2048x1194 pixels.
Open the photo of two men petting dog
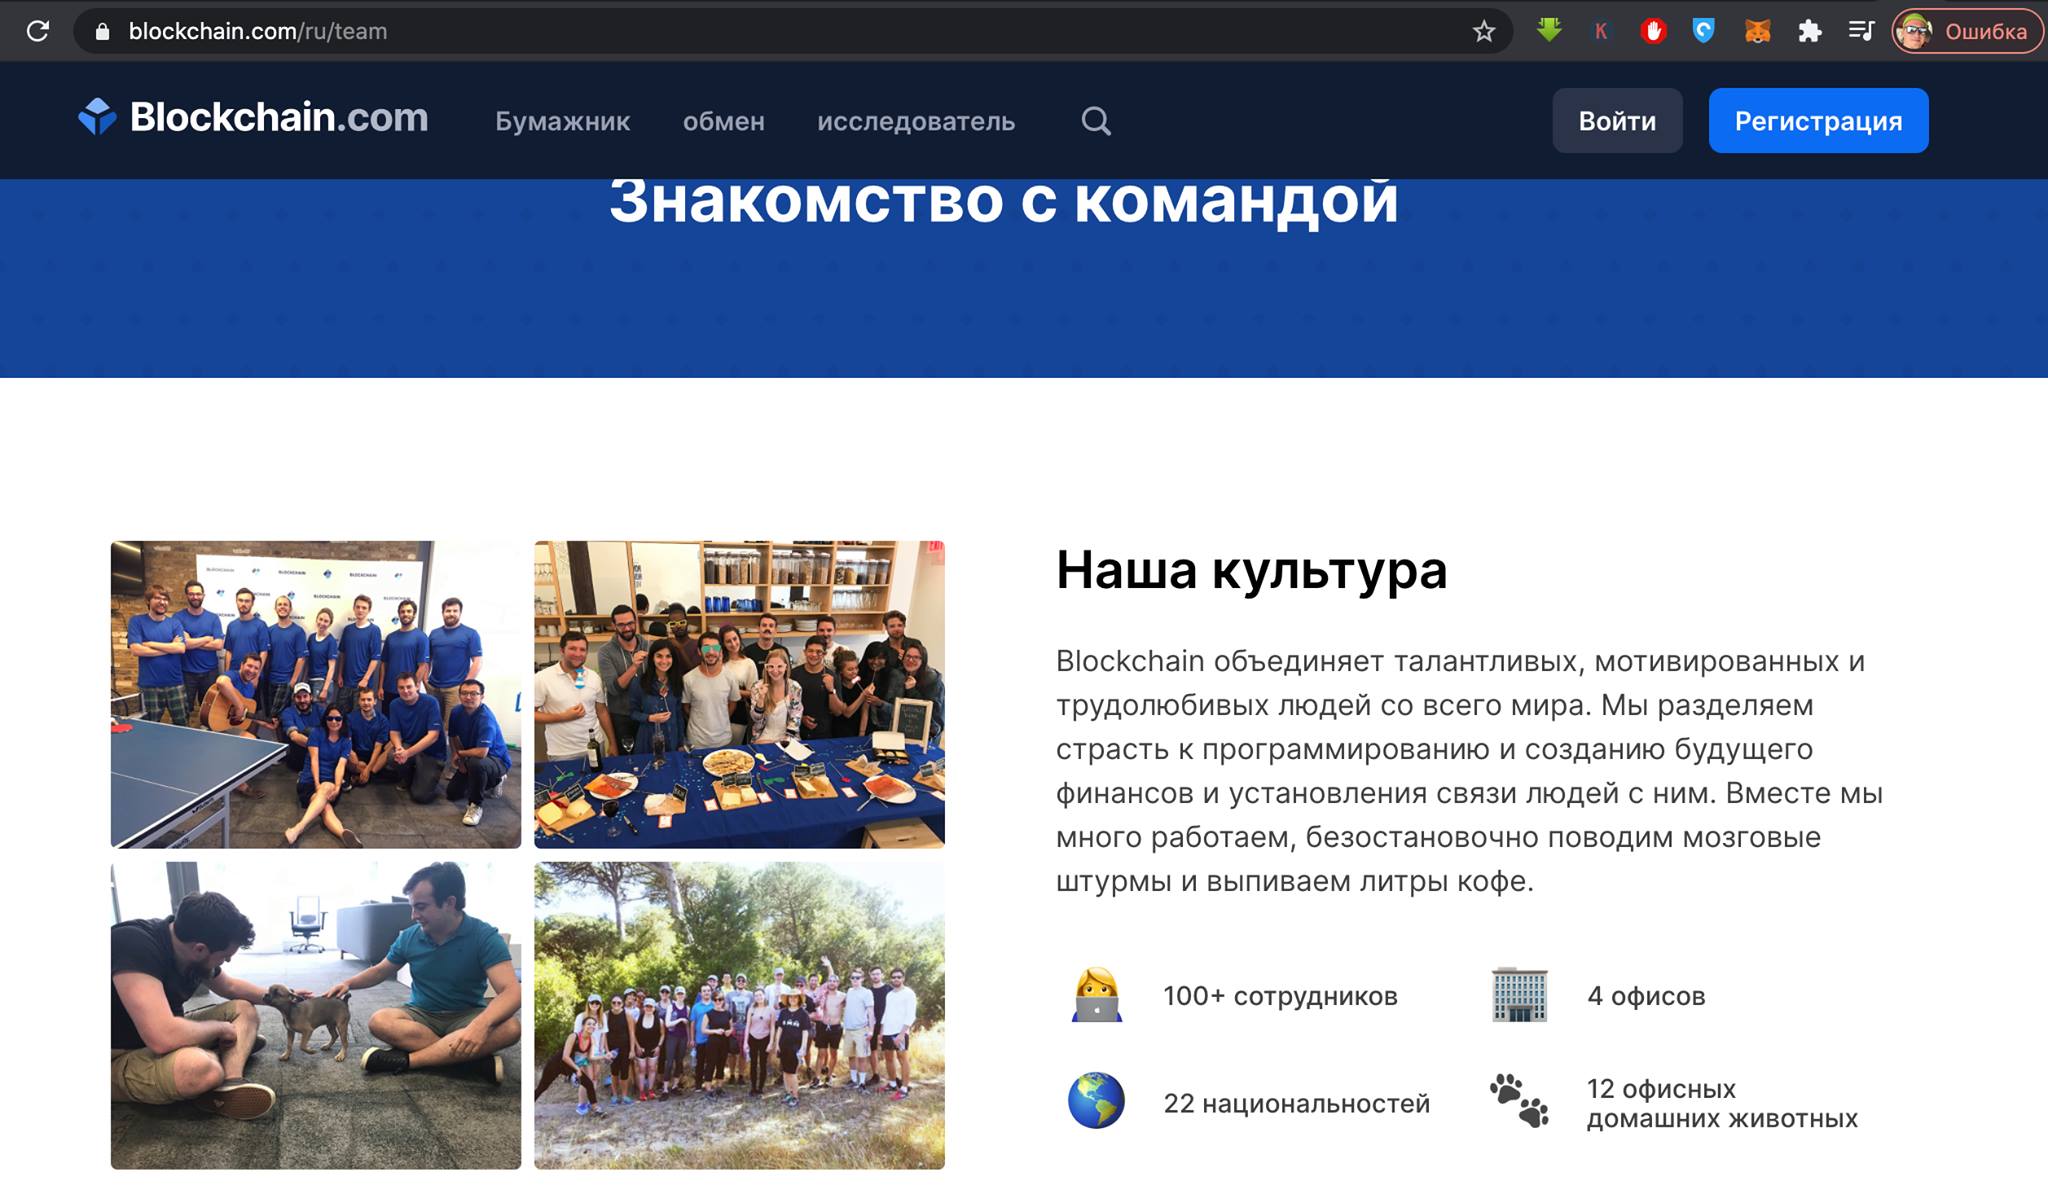pyautogui.click(x=316, y=1015)
